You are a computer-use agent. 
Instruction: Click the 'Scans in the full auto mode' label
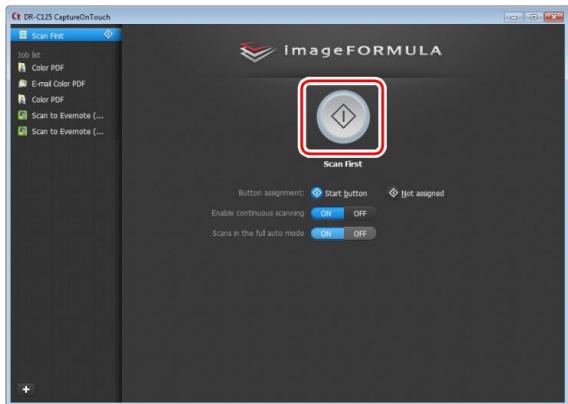pyautogui.click(x=258, y=233)
